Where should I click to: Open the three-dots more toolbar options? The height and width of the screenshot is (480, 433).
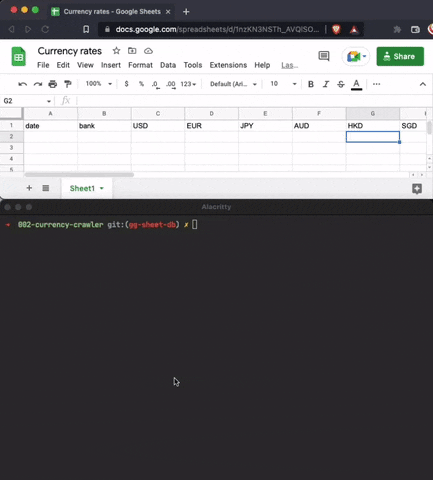click(376, 84)
